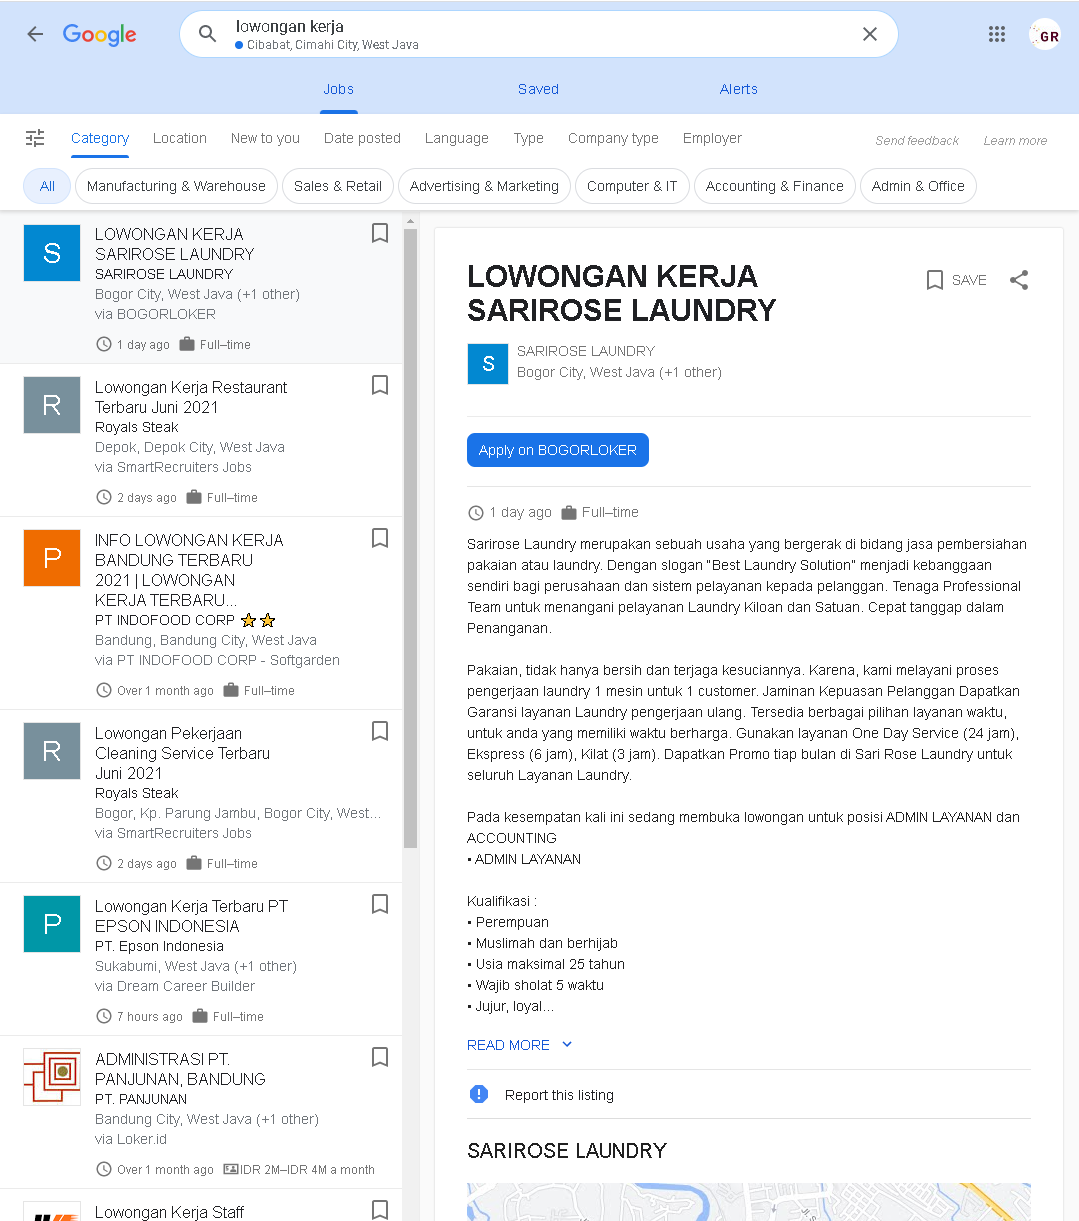Click the job list scrollbar
The height and width of the screenshot is (1221, 1079).
[410, 538]
